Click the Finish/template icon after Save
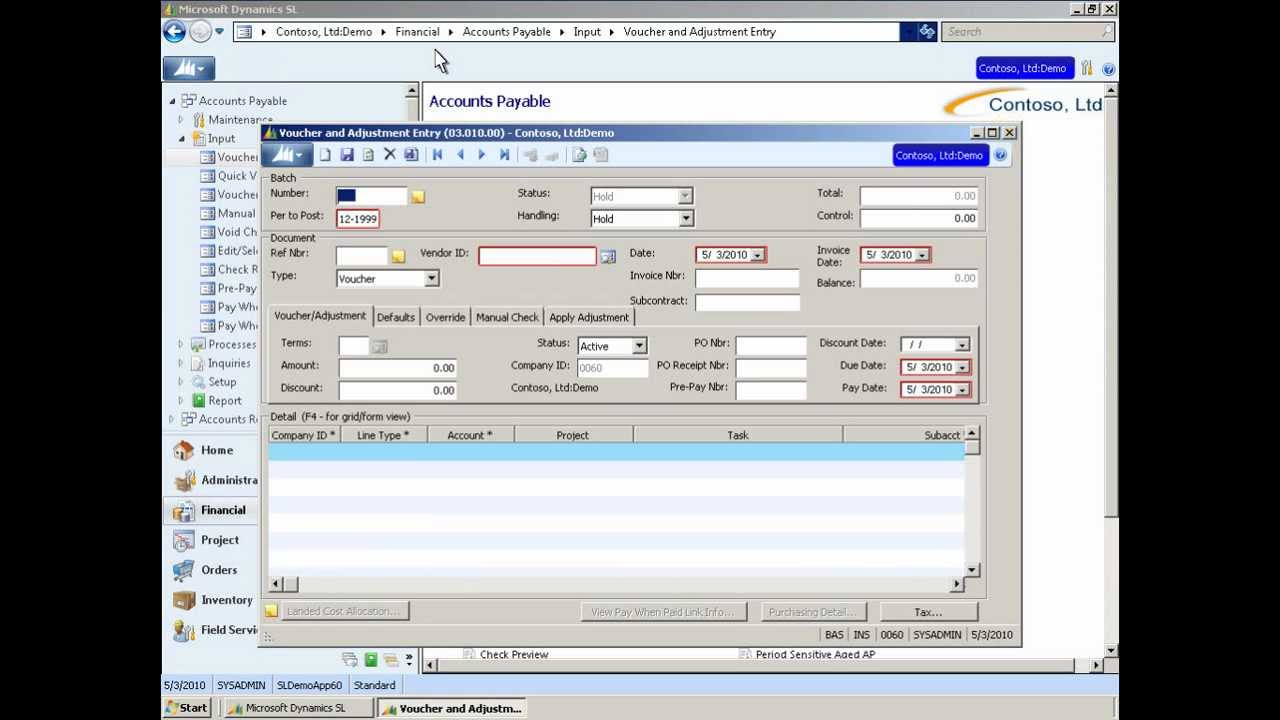Screen dimensions: 1280x720 [x=368, y=155]
